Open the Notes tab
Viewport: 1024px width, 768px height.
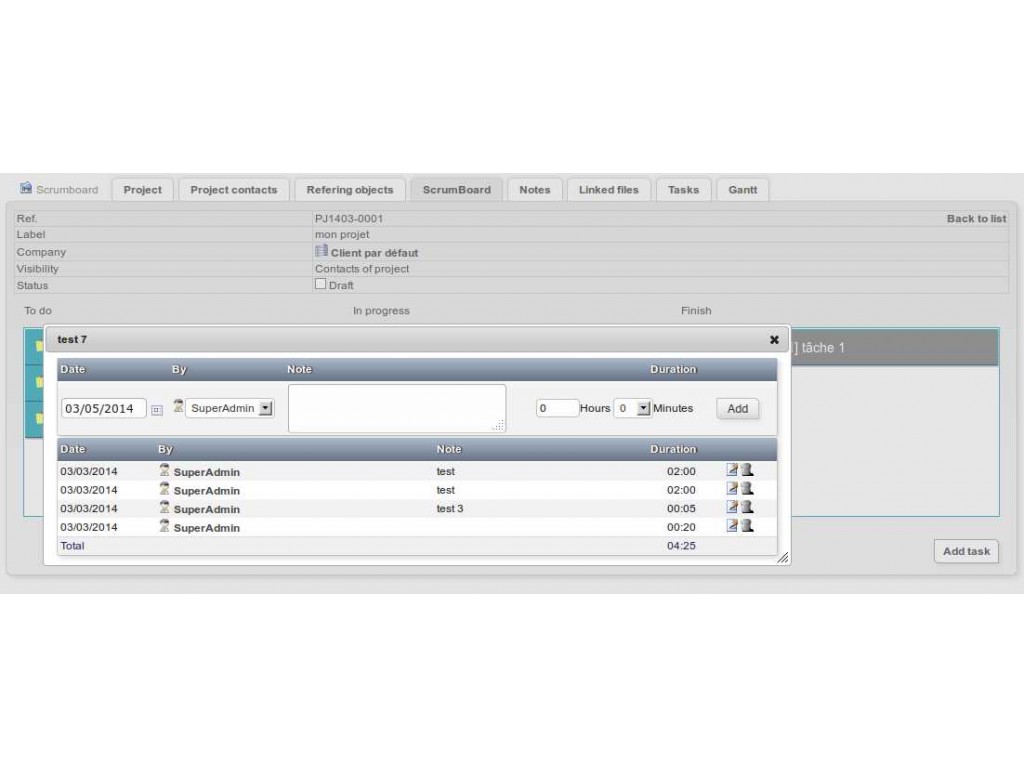tap(535, 189)
